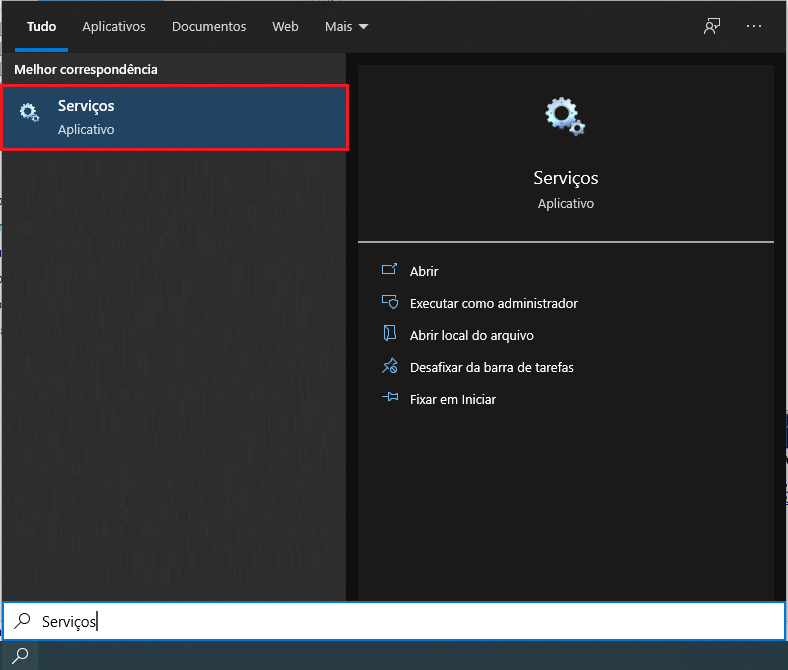This screenshot has width=788, height=670.
Task: Switch to the Aplicativos tab
Action: 114,27
